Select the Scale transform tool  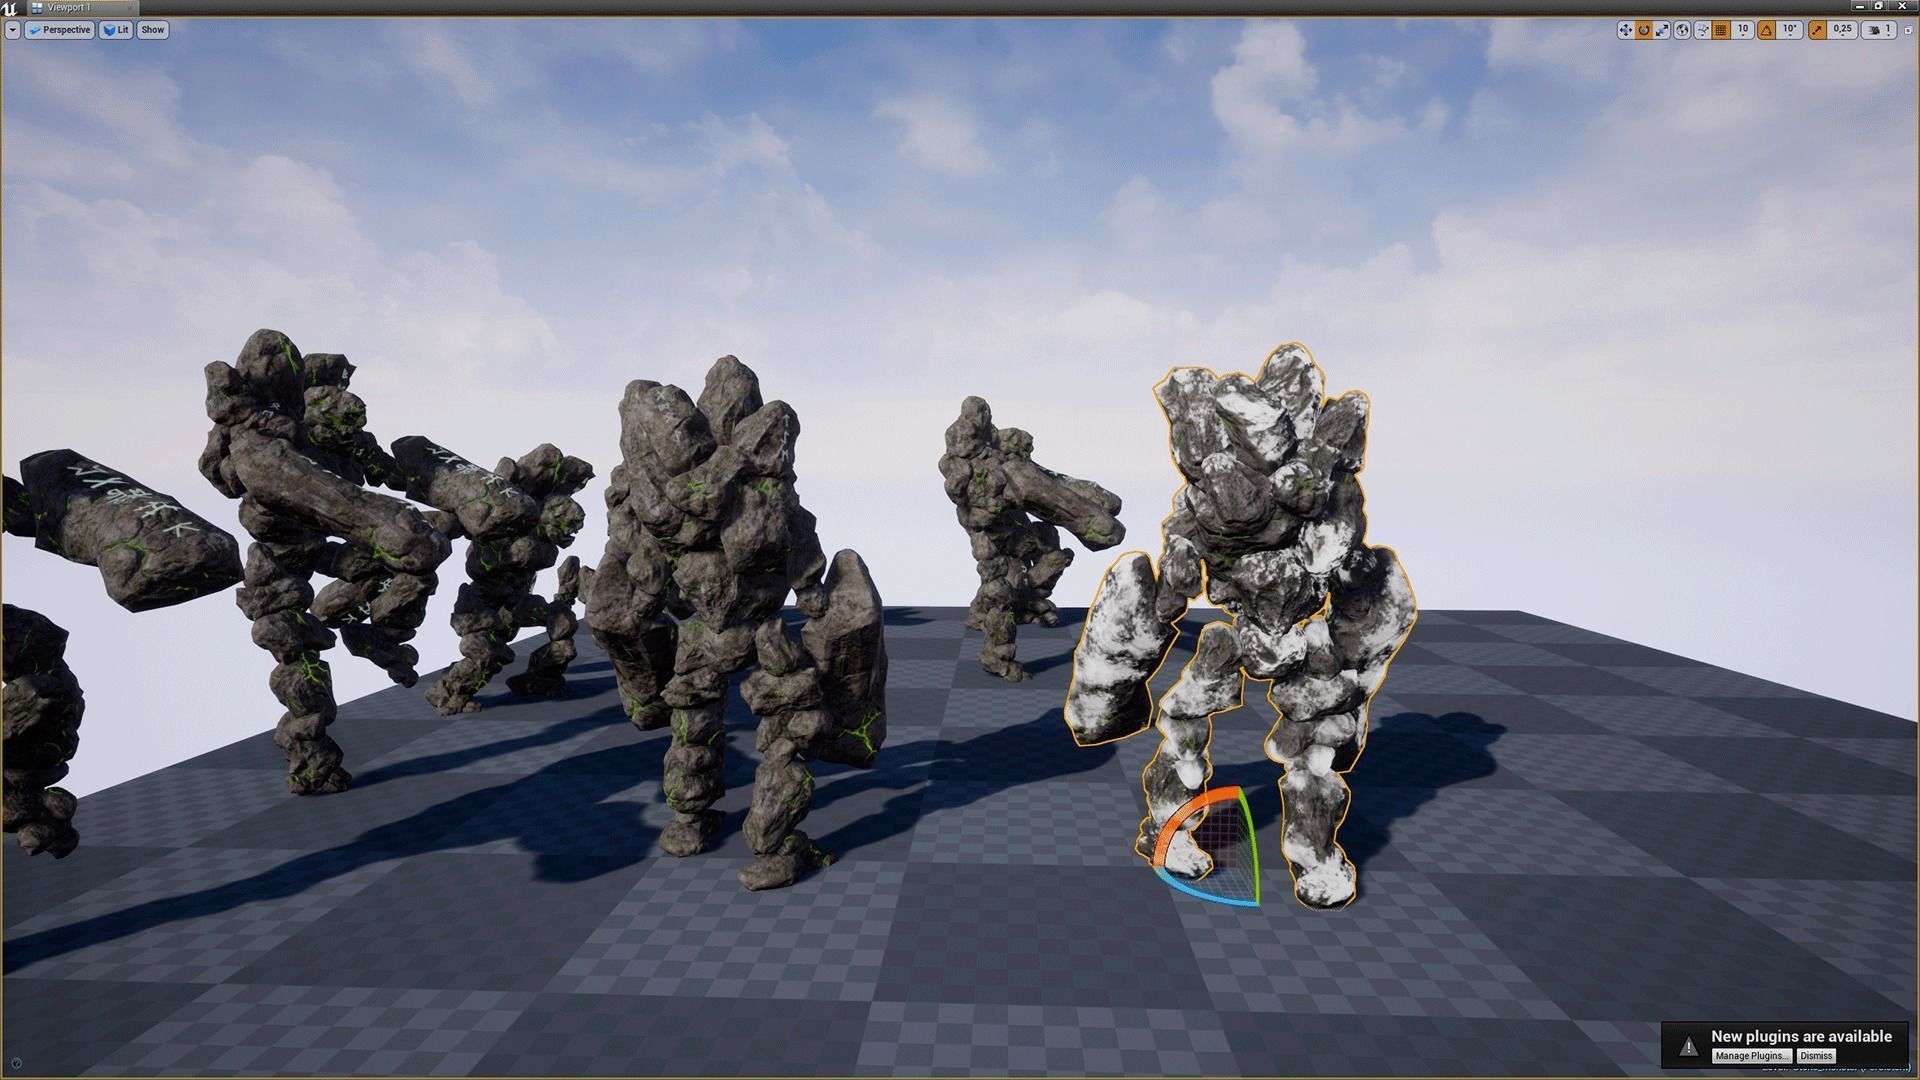point(1662,30)
